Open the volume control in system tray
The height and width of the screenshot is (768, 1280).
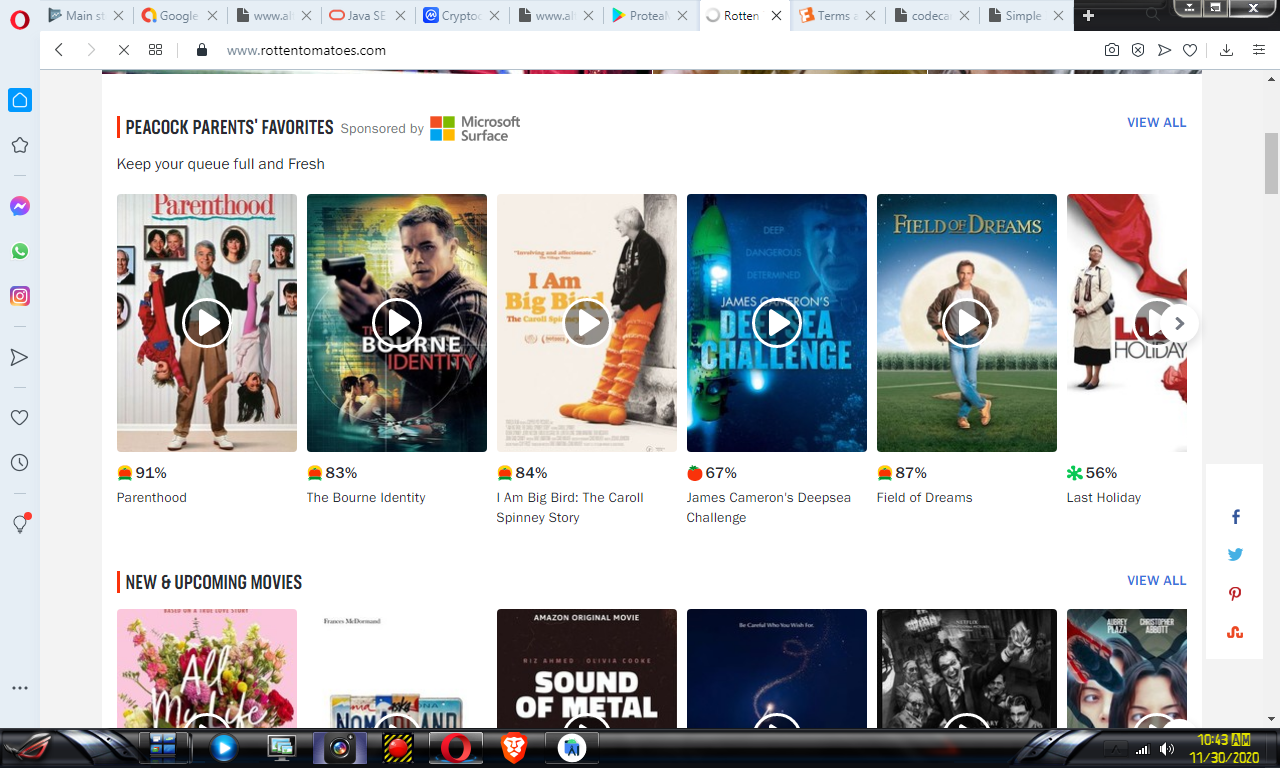click(x=1167, y=749)
